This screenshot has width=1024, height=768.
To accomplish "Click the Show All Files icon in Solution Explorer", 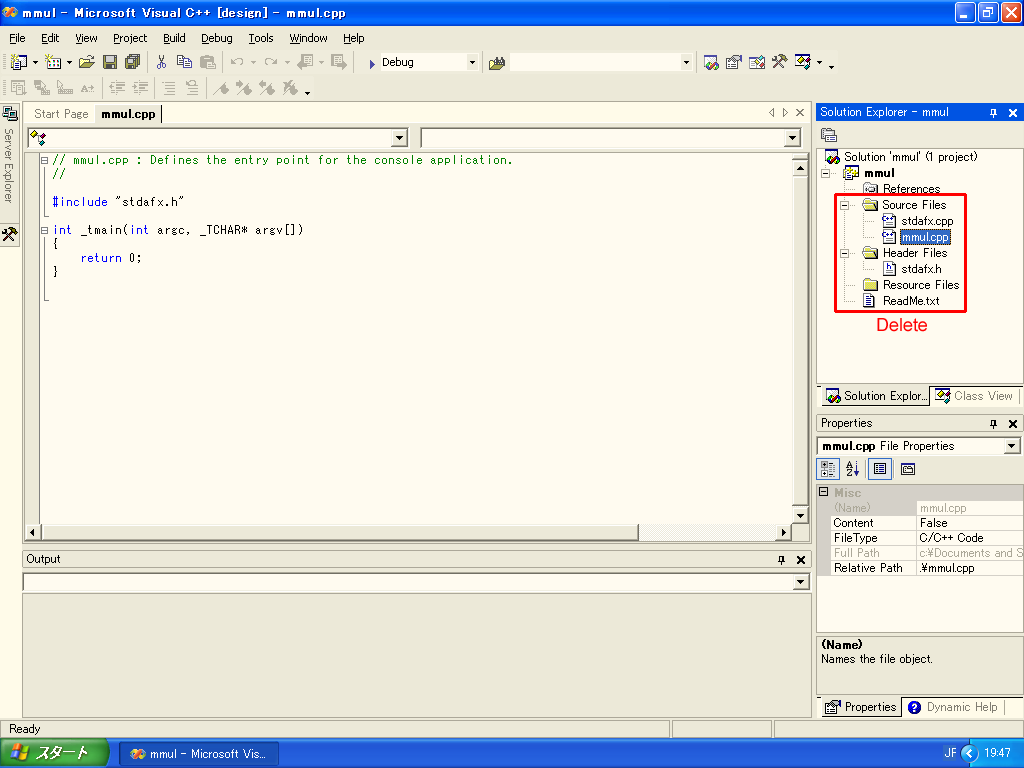I will (829, 135).
